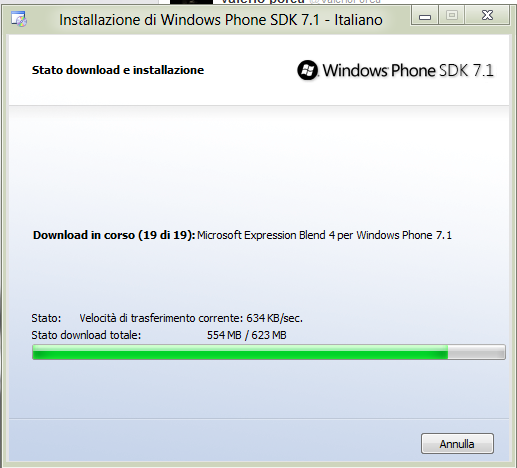Click the empty footer area left of Annulla

pos(213,442)
